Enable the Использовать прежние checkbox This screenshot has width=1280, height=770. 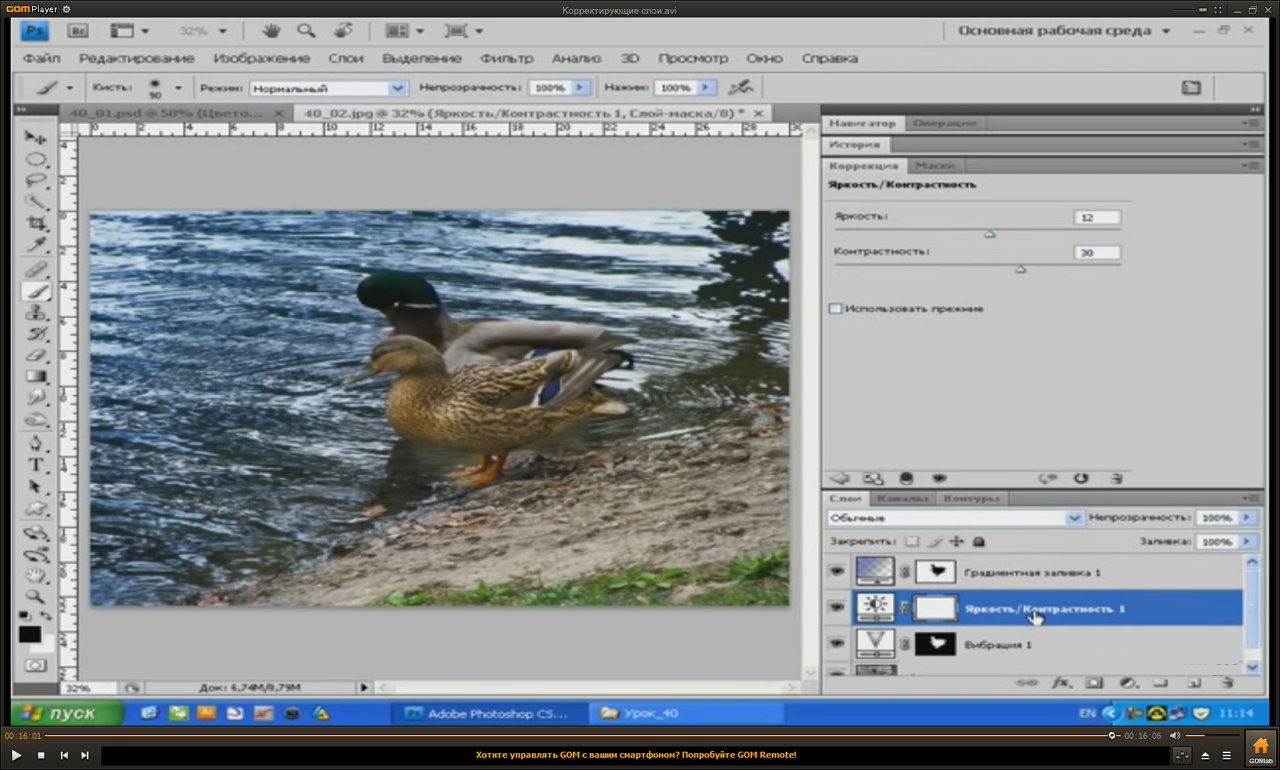click(836, 309)
